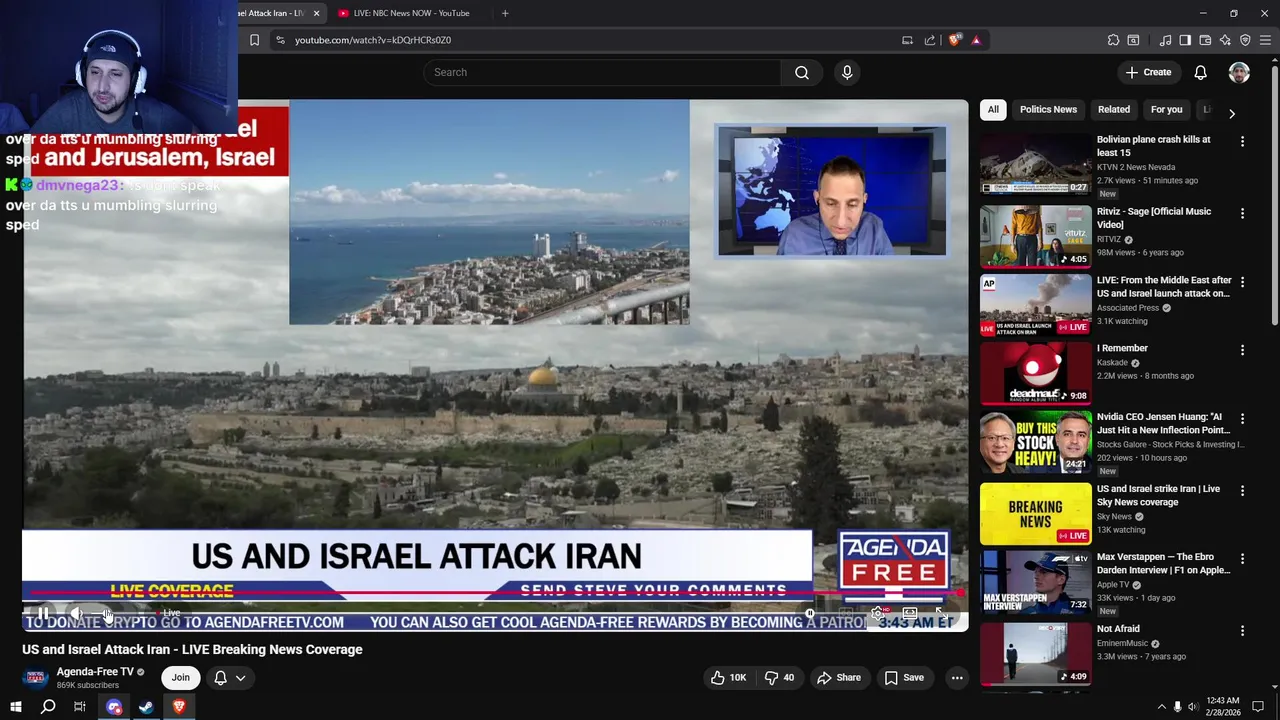
Task: Run search with magnifier button
Action: (x=802, y=72)
